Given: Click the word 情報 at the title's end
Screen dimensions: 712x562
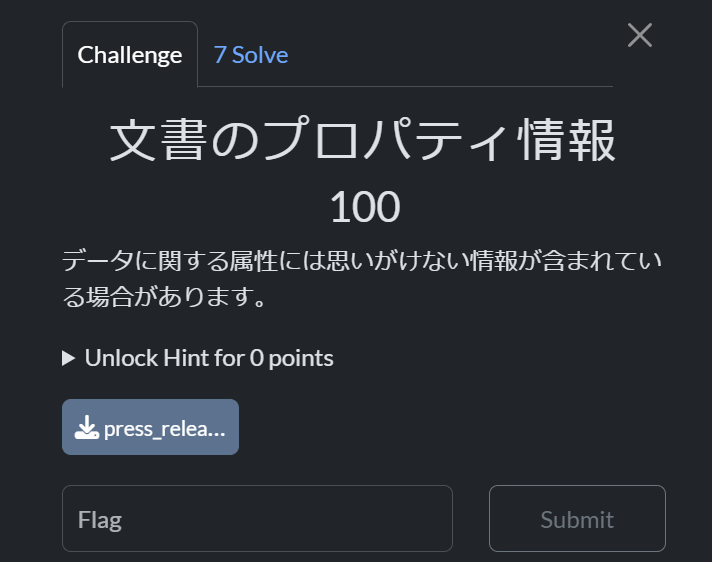Looking at the screenshot, I should [567, 140].
